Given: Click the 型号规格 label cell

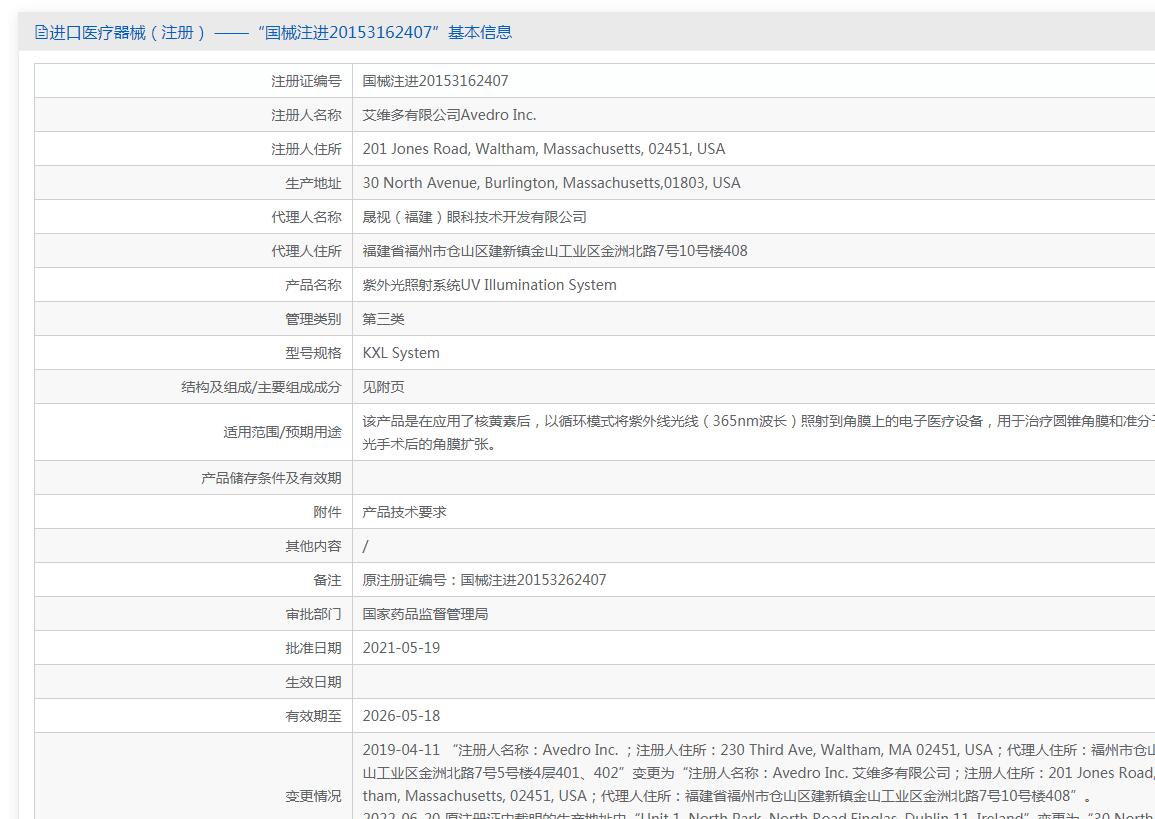Looking at the screenshot, I should point(194,353).
